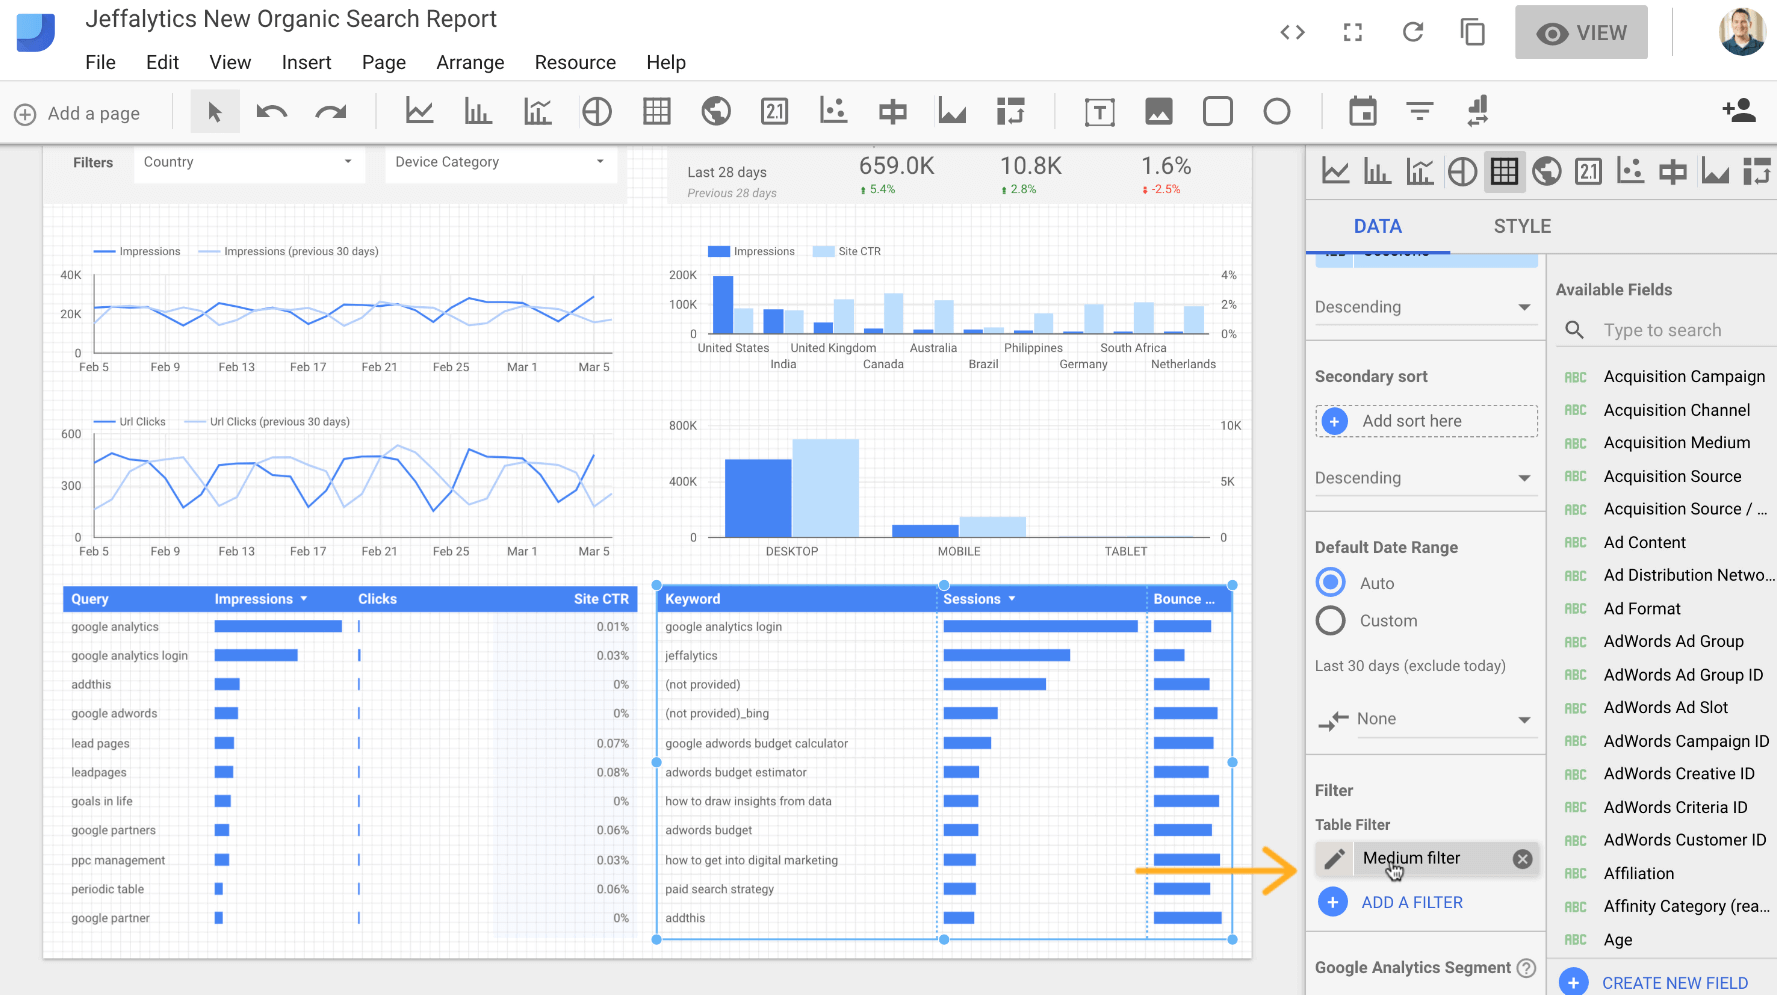
Task: Select the Affiliation field
Action: [x=1638, y=874]
